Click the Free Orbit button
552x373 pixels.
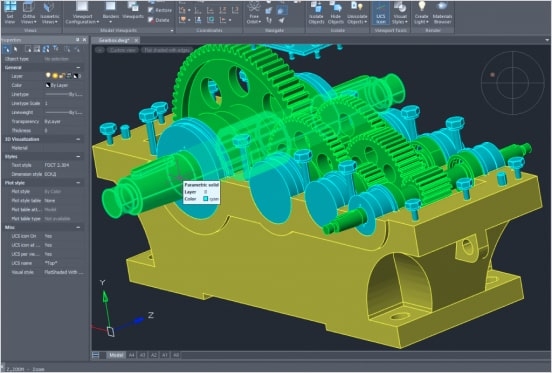pos(253,12)
